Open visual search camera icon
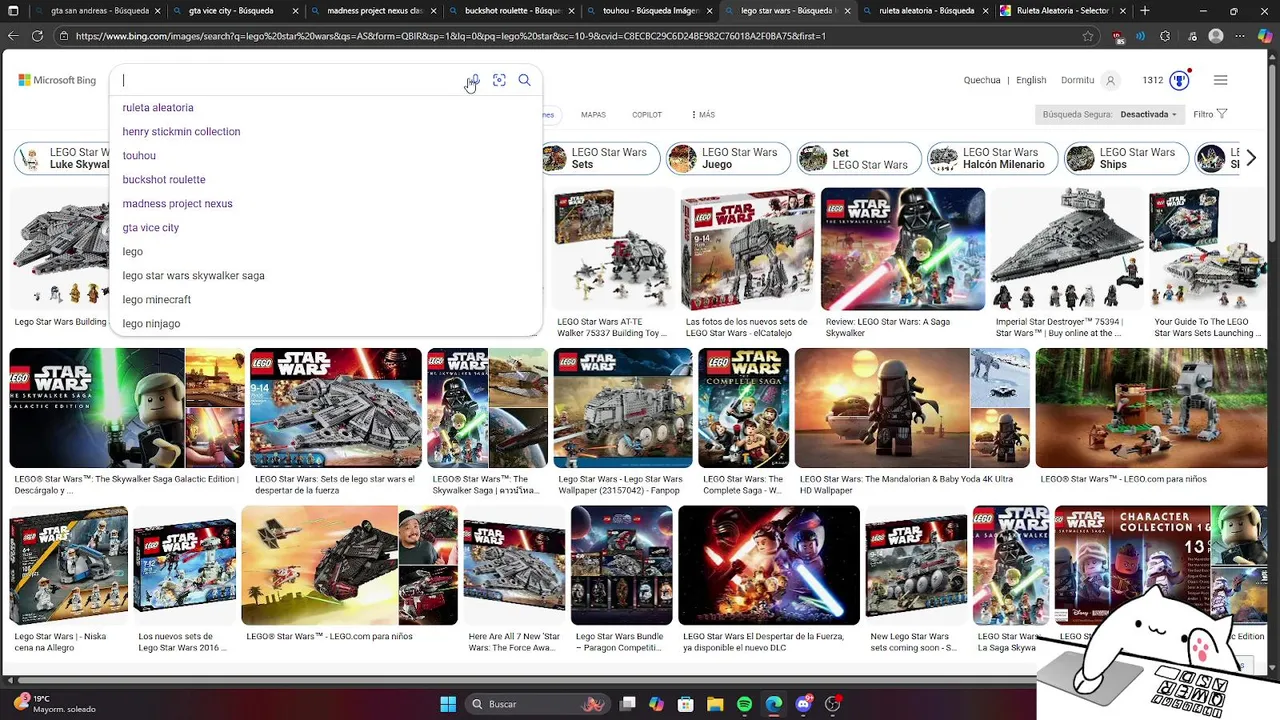 pyautogui.click(x=499, y=80)
